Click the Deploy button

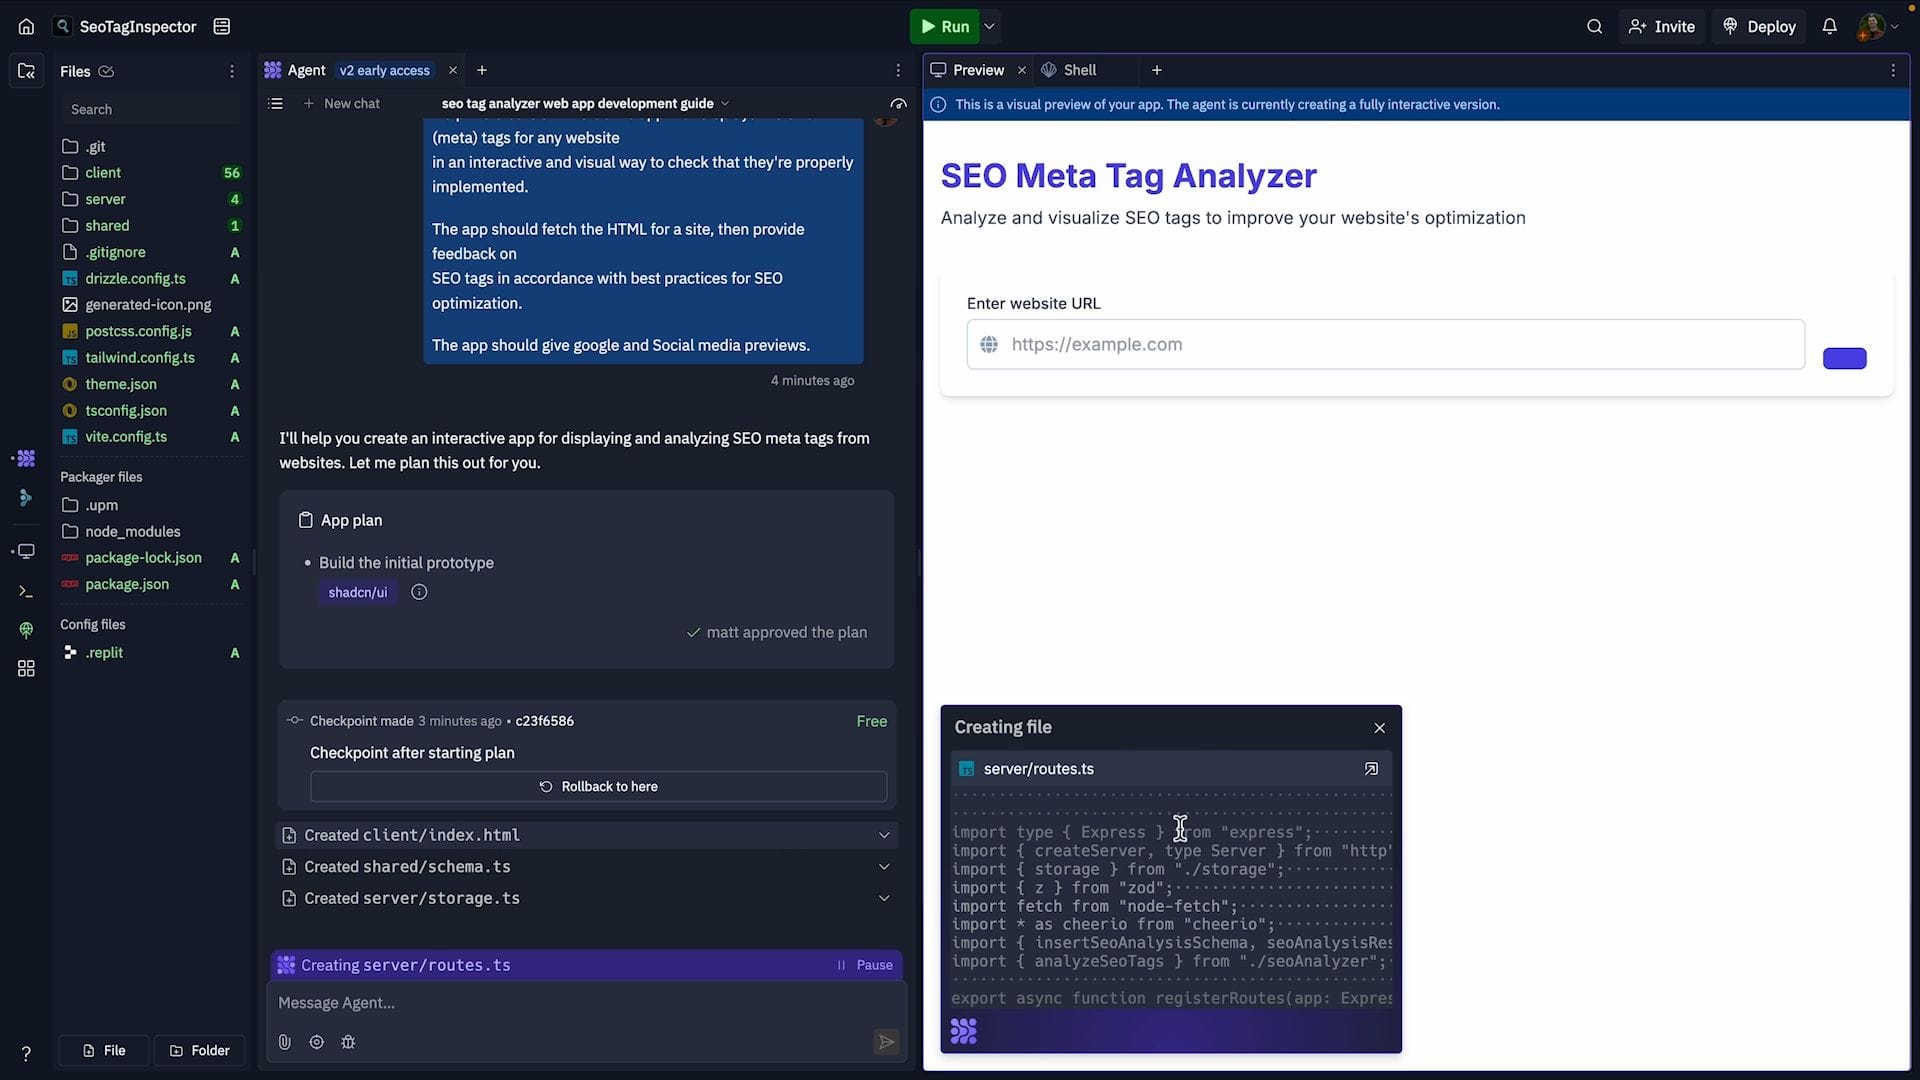pyautogui.click(x=1759, y=27)
